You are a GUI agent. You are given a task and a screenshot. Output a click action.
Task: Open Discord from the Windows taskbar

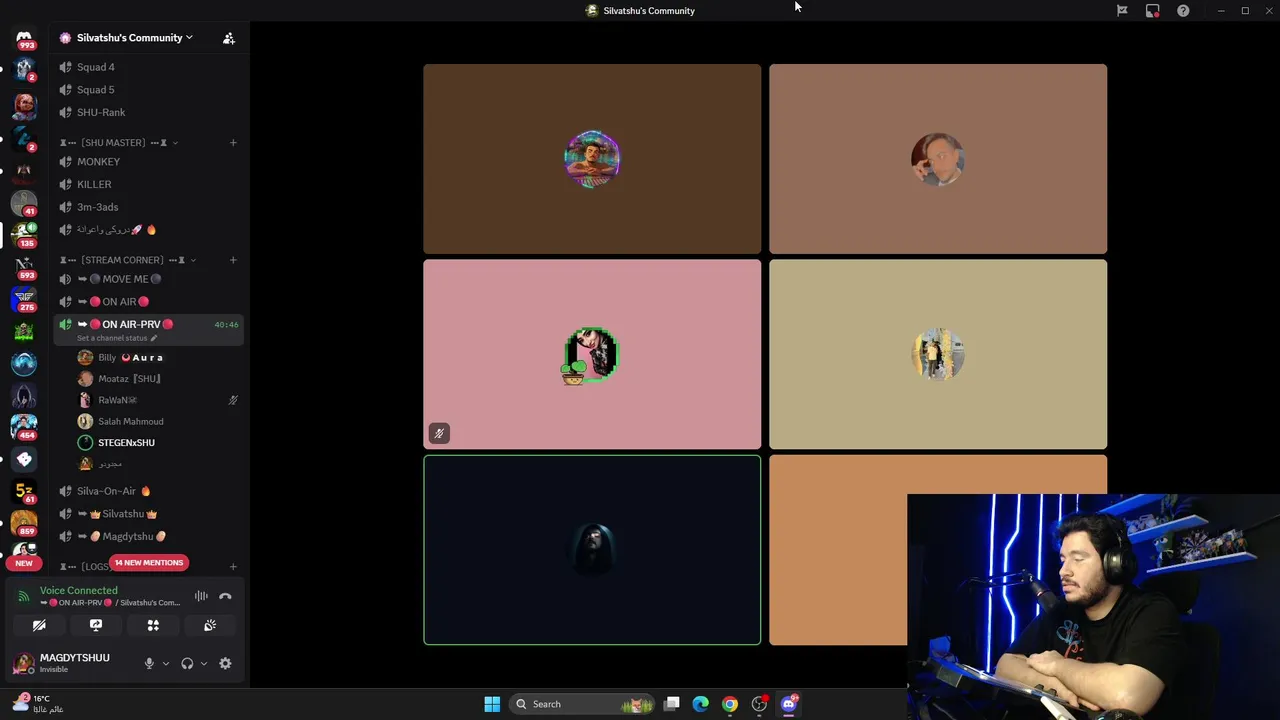788,704
